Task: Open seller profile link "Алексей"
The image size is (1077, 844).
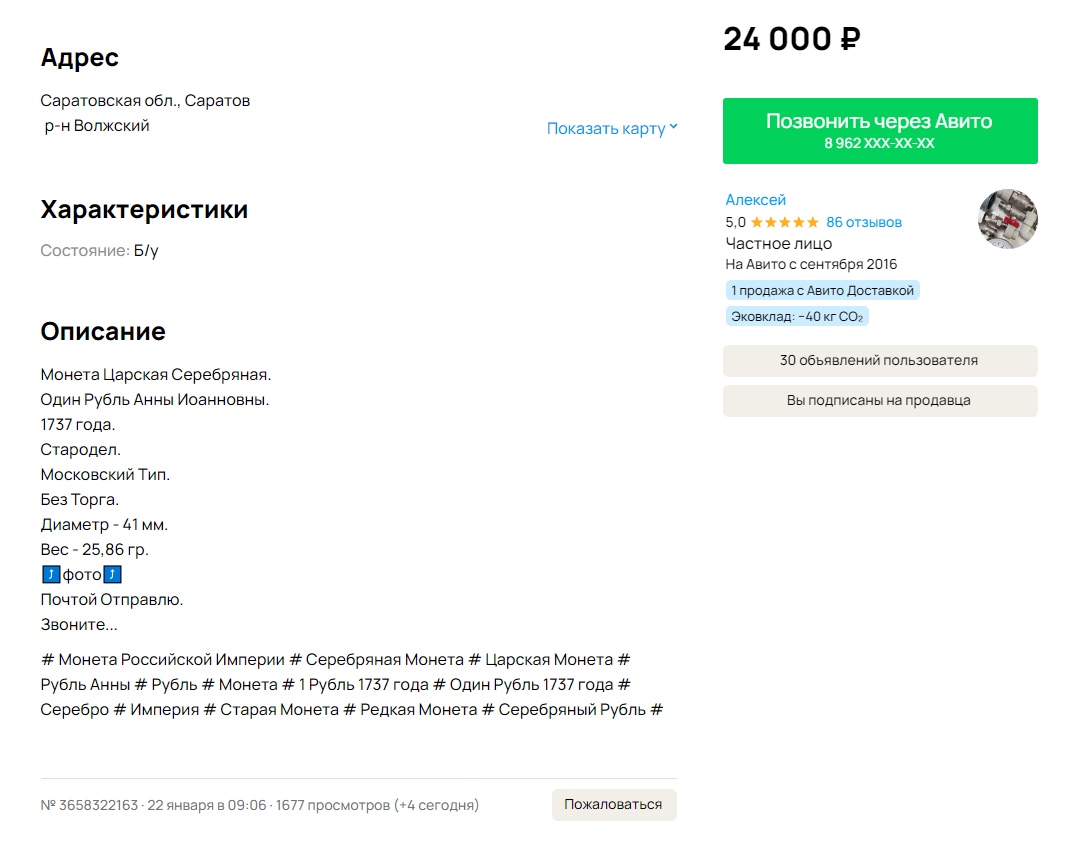Action: point(755,200)
